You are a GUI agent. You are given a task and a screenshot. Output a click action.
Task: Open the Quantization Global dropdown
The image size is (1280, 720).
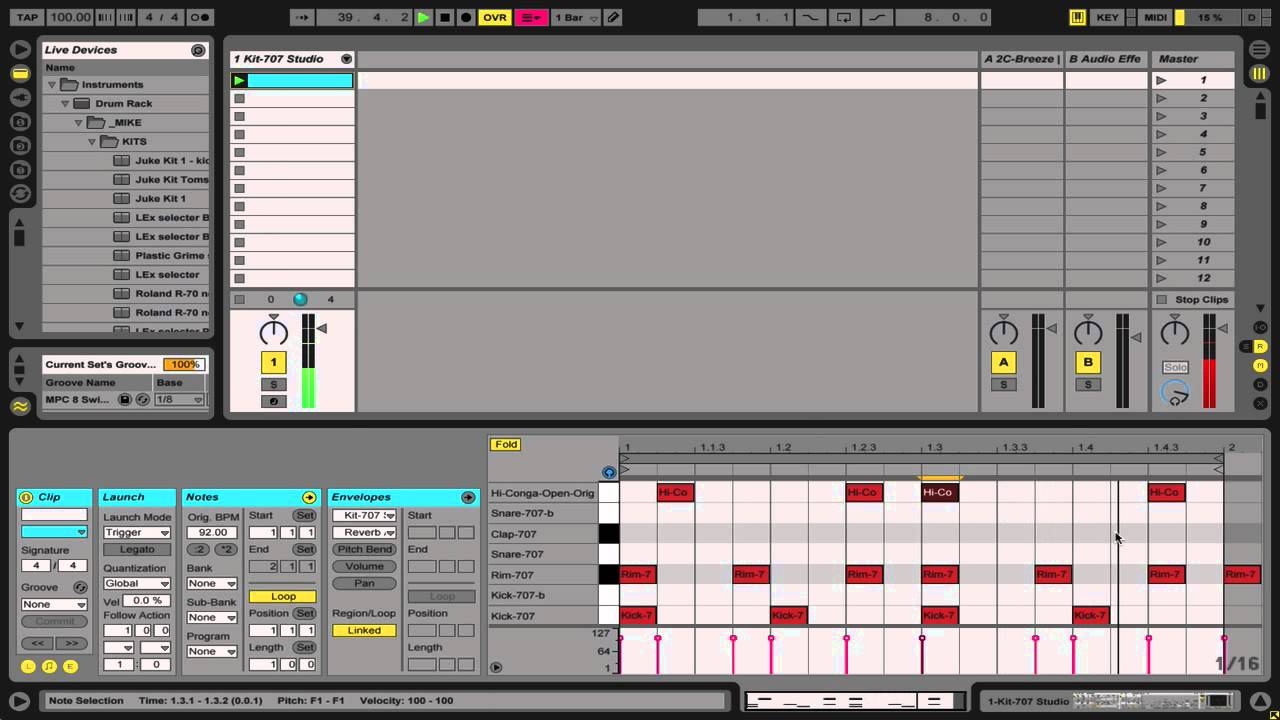click(137, 584)
